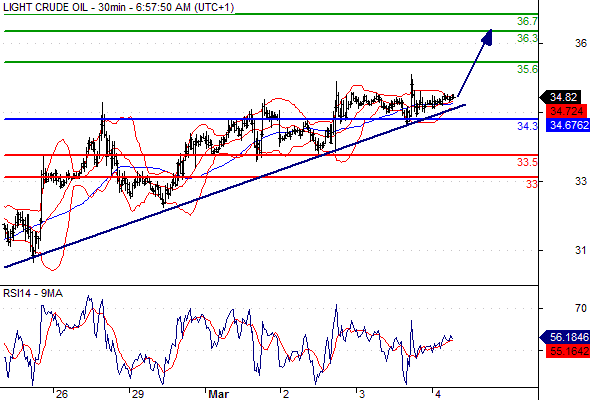Screen dimensions: 590x400
Task: Click the 26 date marker on axis
Action: (x=62, y=394)
